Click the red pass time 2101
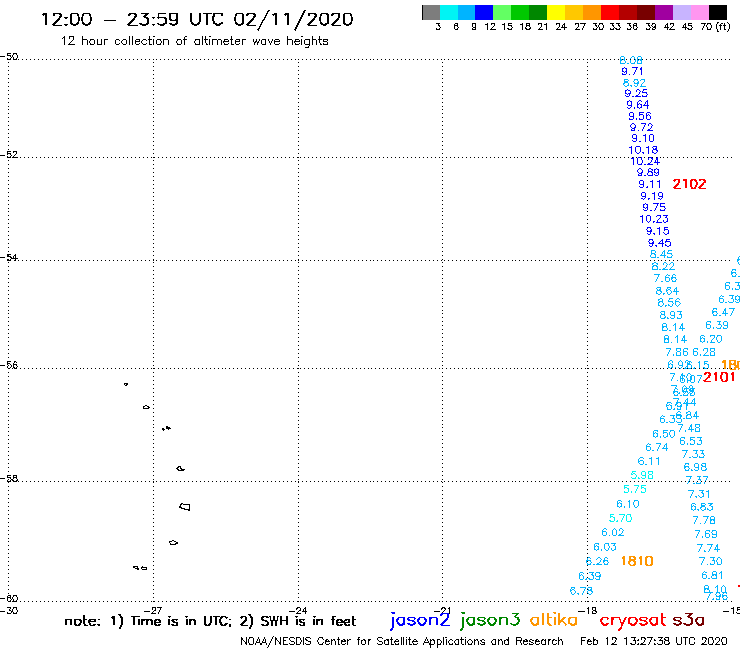 pyautogui.click(x=719, y=377)
